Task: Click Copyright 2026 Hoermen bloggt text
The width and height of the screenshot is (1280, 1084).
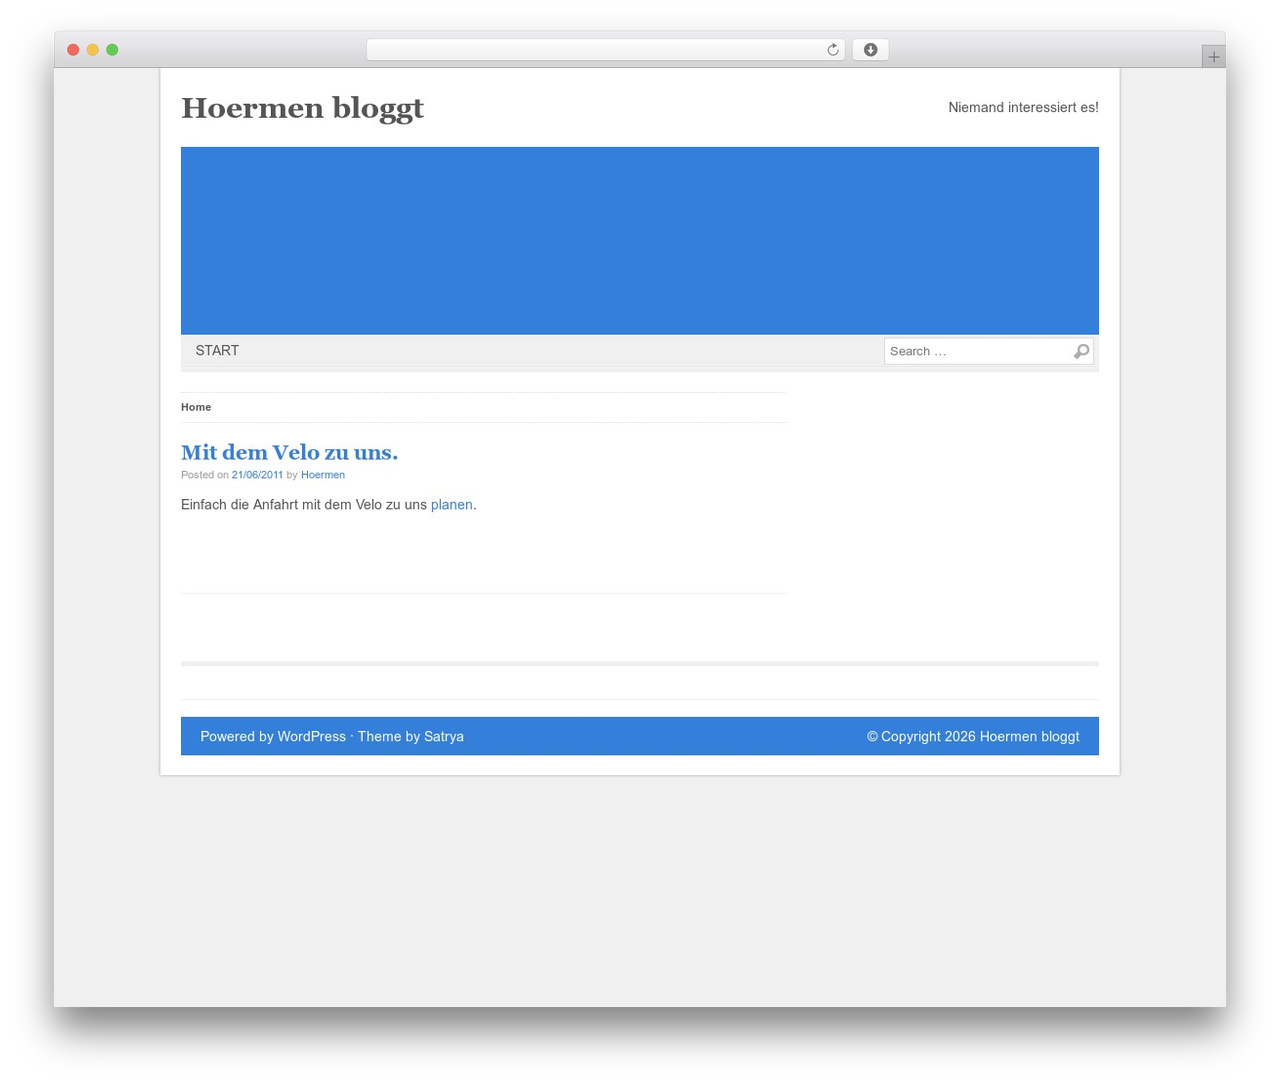Action: pos(973,736)
